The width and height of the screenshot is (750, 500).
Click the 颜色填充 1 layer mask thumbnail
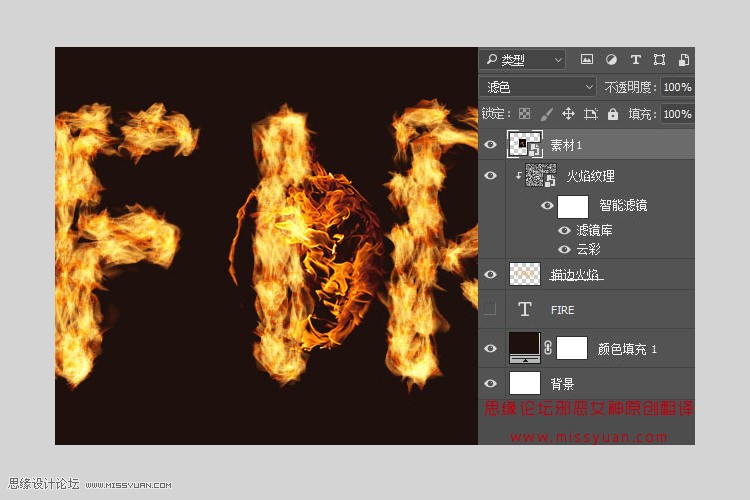[x=572, y=348]
